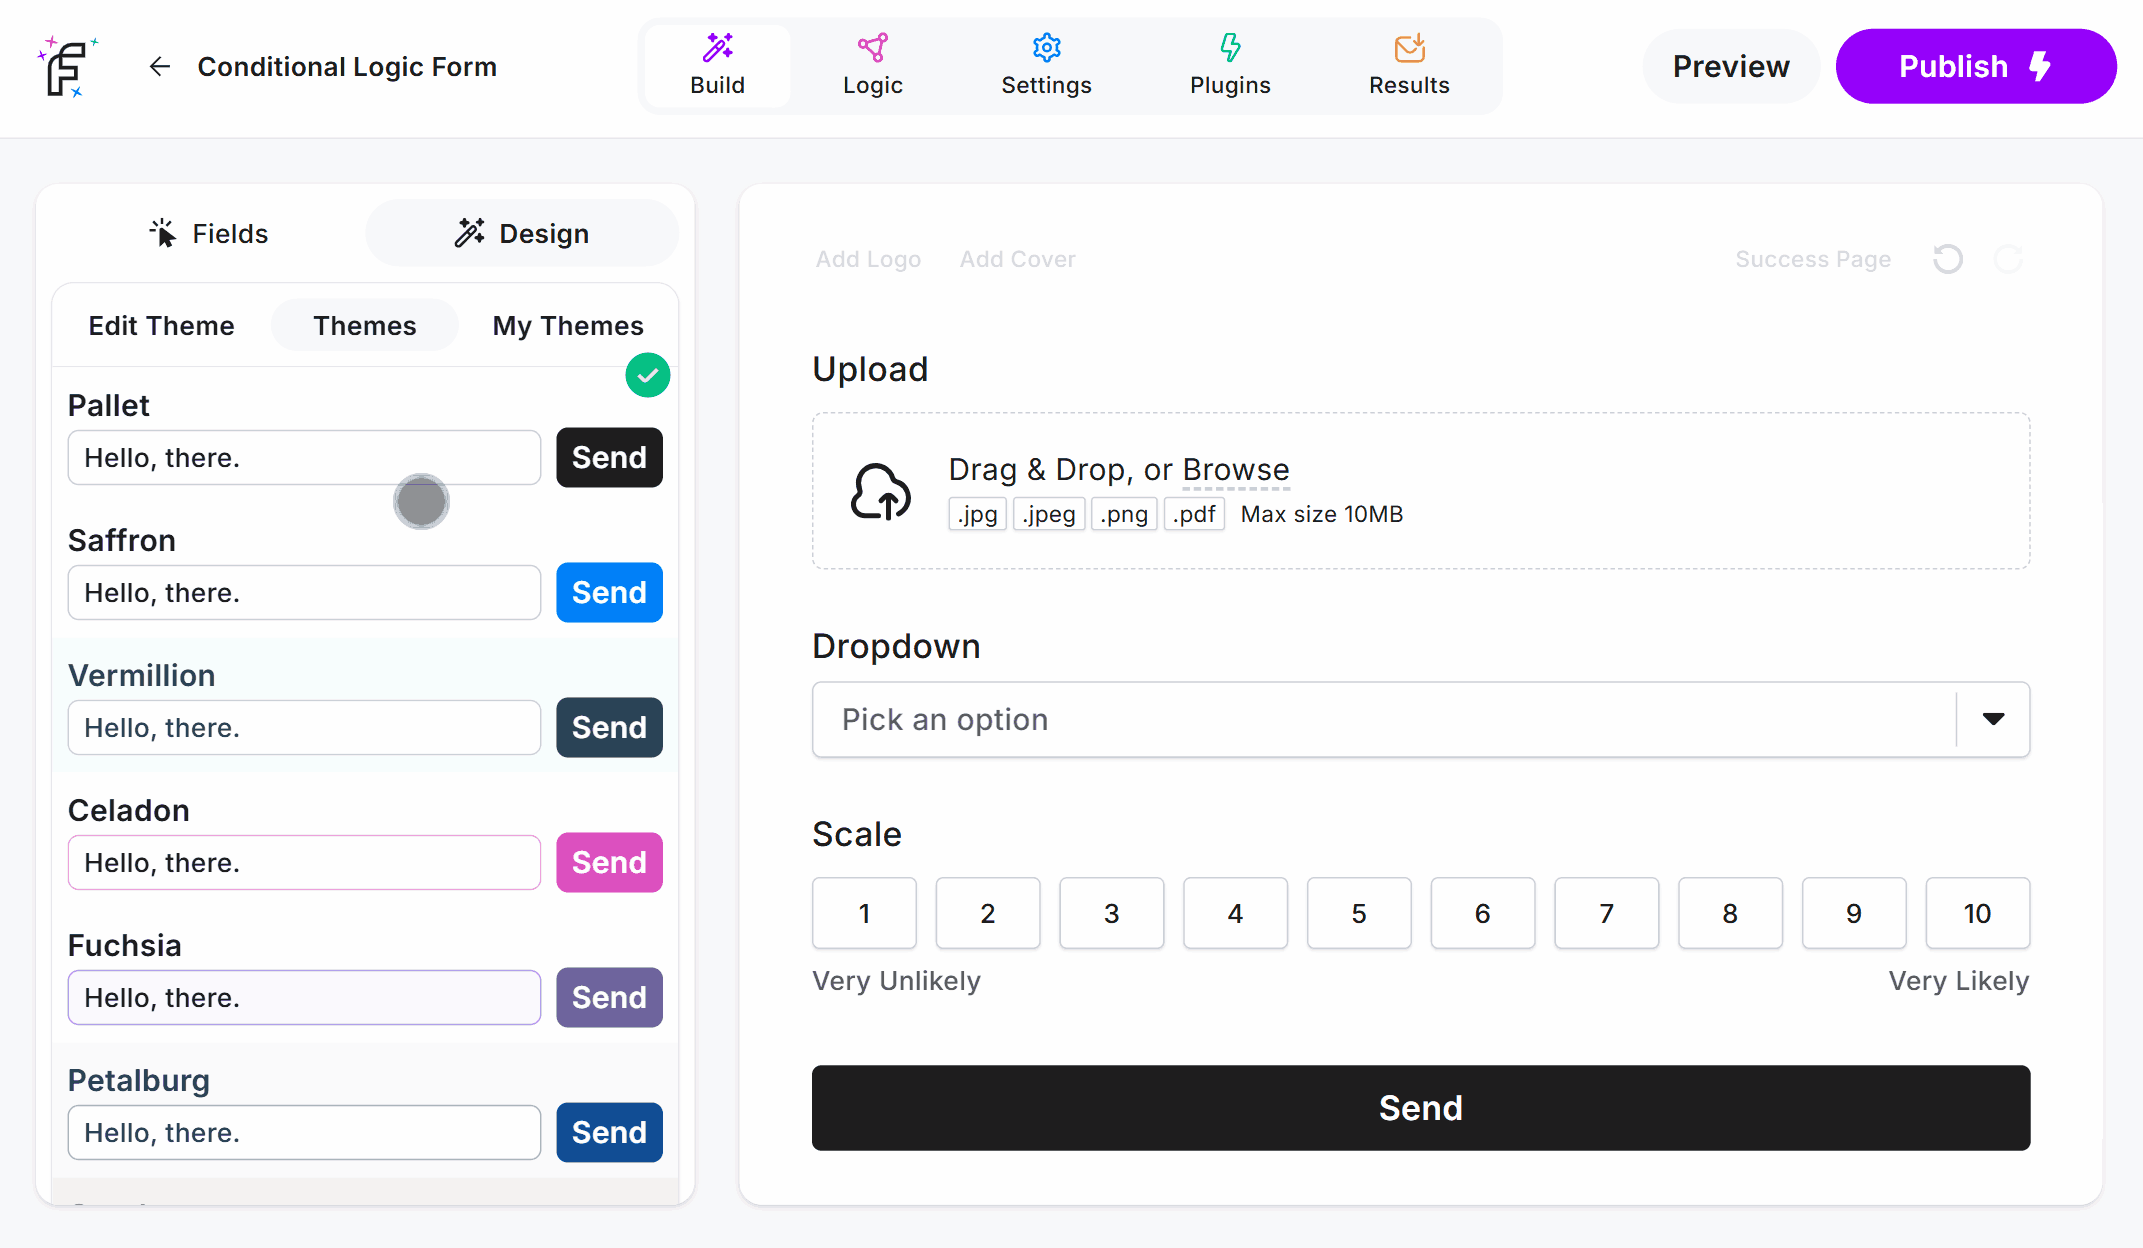Open the Plugins tab
Viewport: 2143px width, 1248px height.
[x=1230, y=66]
